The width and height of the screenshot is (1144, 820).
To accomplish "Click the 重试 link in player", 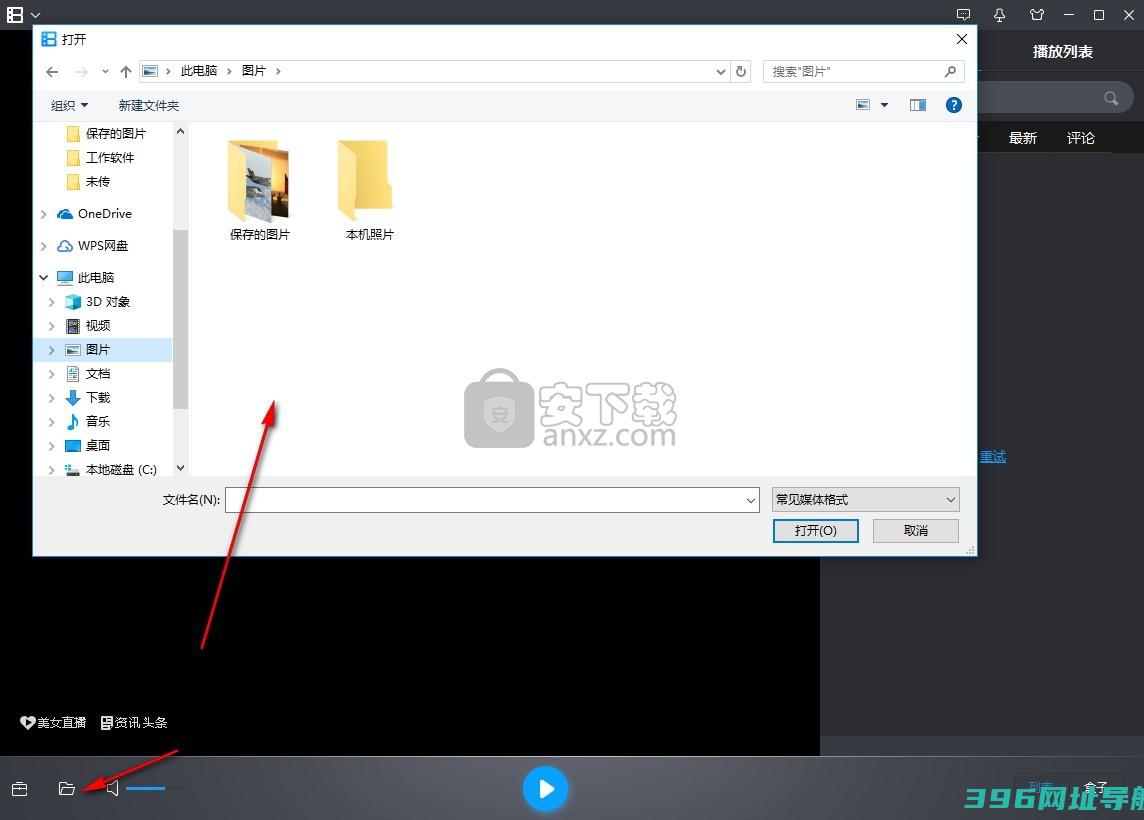I will pos(992,457).
